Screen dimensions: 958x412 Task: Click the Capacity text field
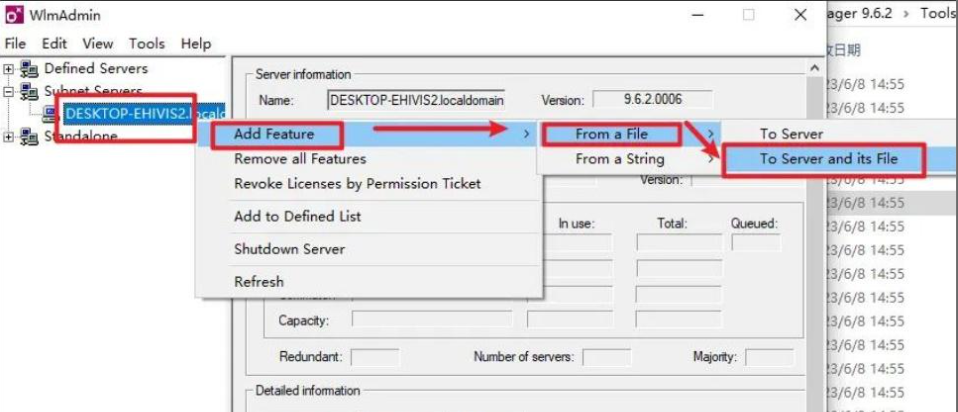[432, 320]
